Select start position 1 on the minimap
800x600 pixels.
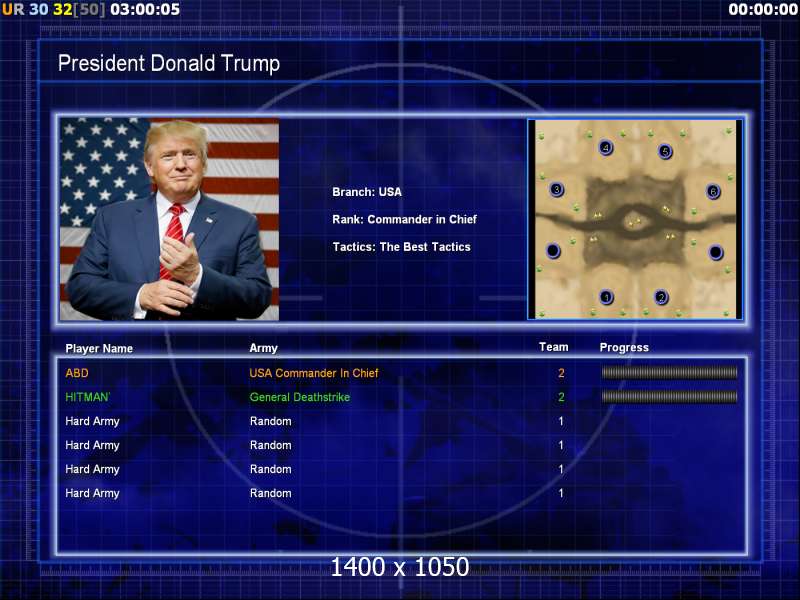(606, 297)
